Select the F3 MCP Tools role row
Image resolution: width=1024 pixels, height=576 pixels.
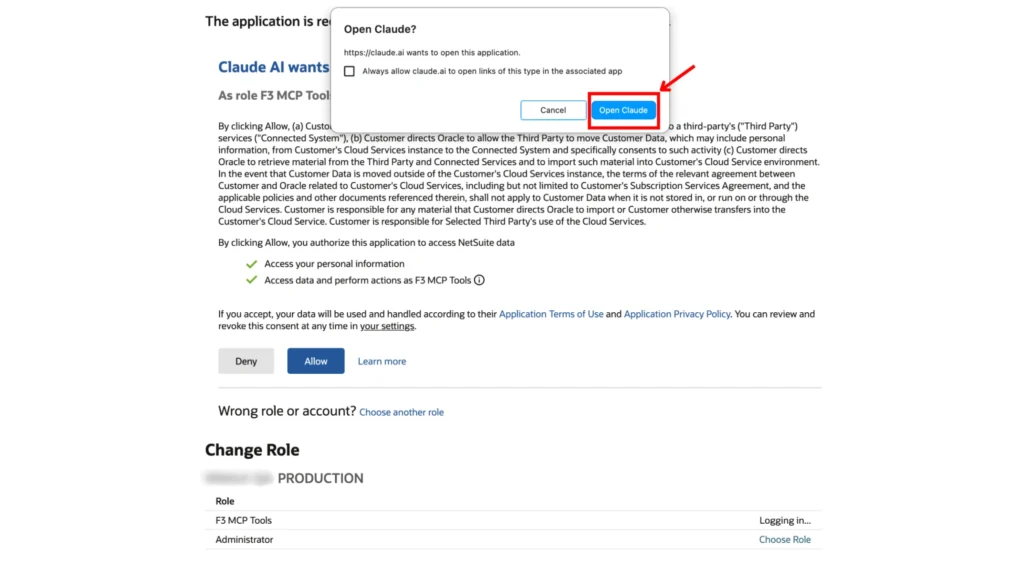(x=244, y=520)
